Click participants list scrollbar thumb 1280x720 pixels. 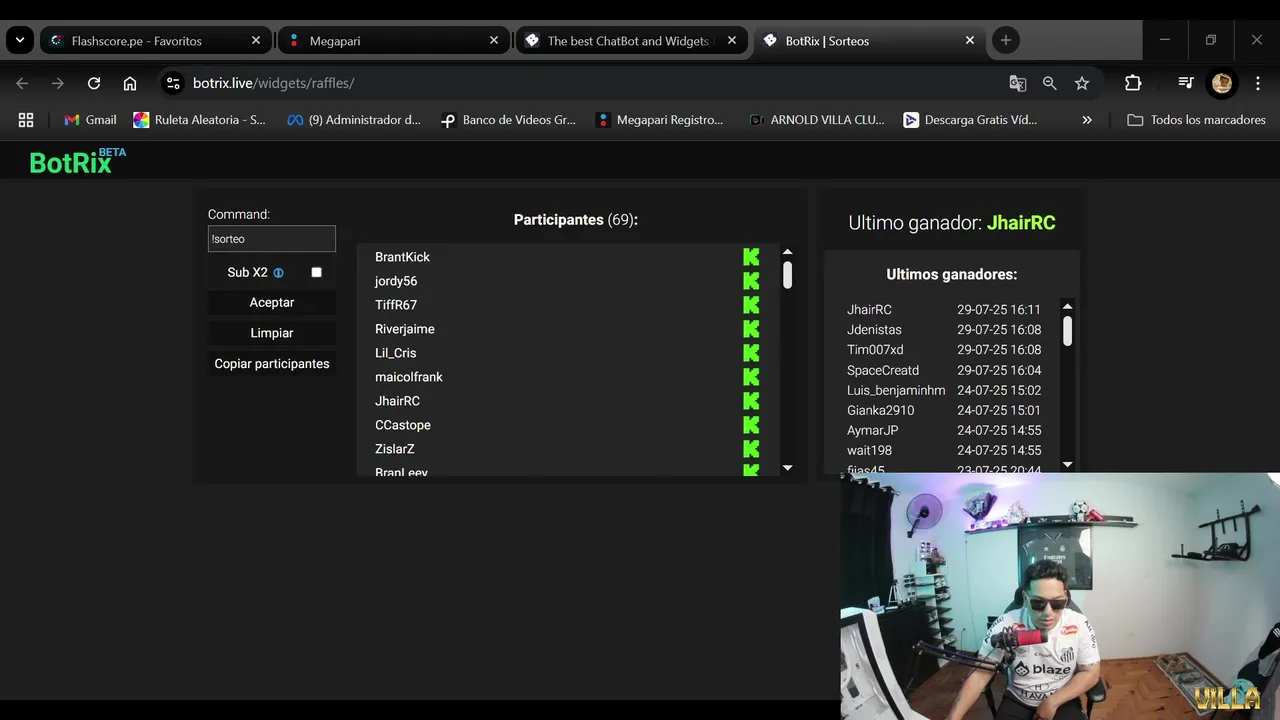[x=788, y=275]
